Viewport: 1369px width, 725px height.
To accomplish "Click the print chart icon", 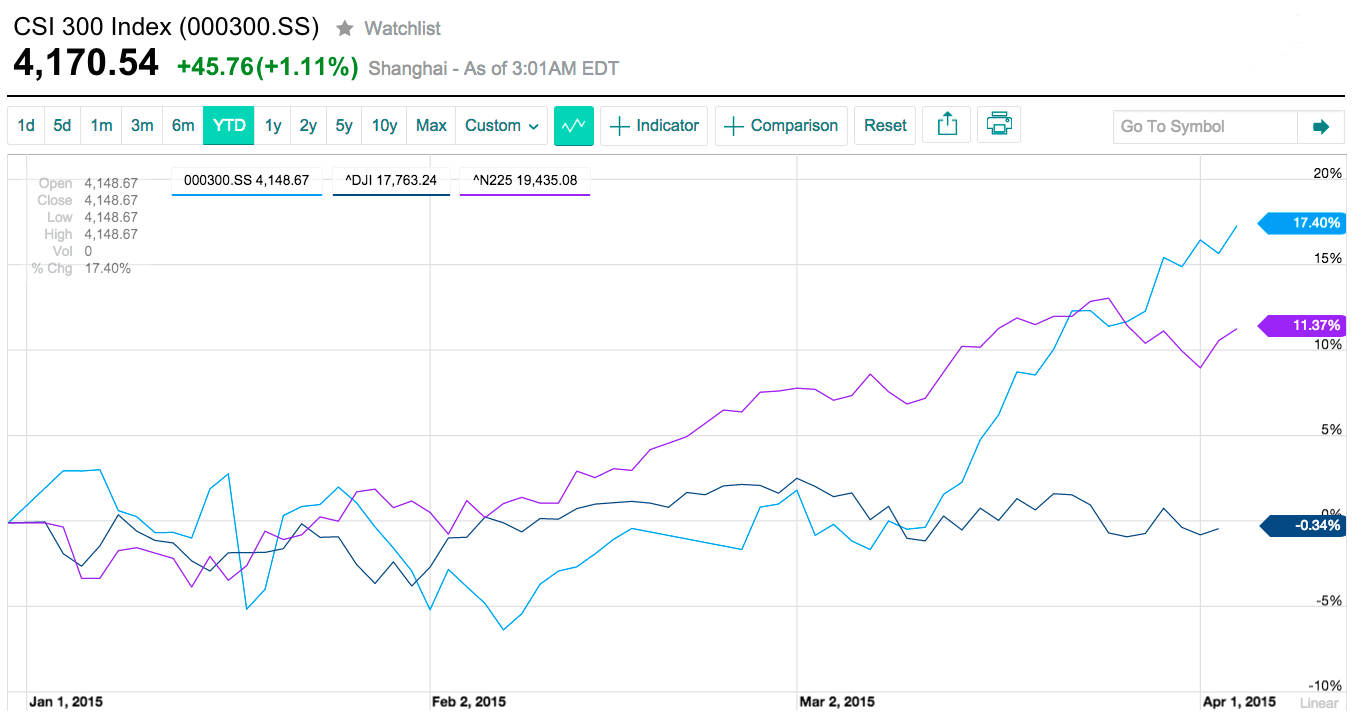I will point(998,126).
